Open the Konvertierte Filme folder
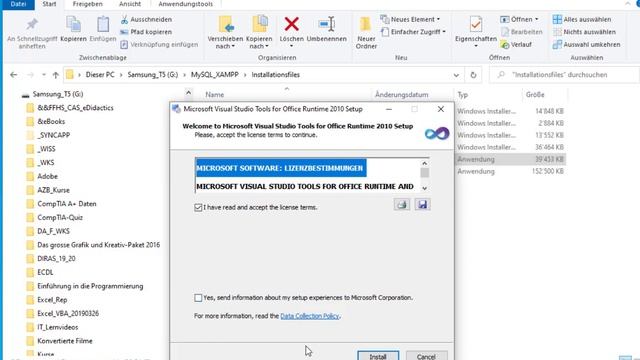Image resolution: width=640 pixels, height=360 pixels. pyautogui.click(x=64, y=341)
